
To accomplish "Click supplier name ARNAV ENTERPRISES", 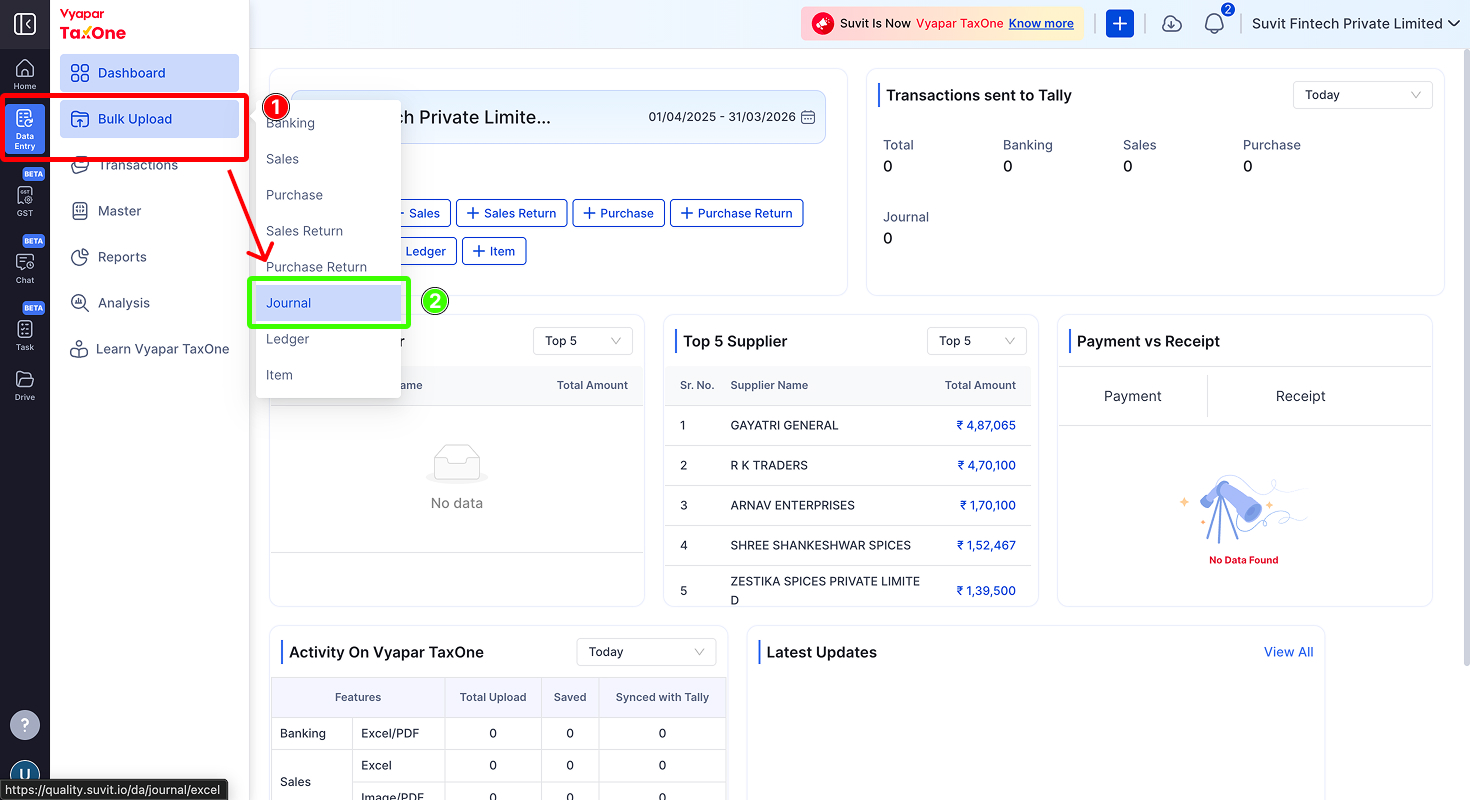I will pyautogui.click(x=793, y=505).
